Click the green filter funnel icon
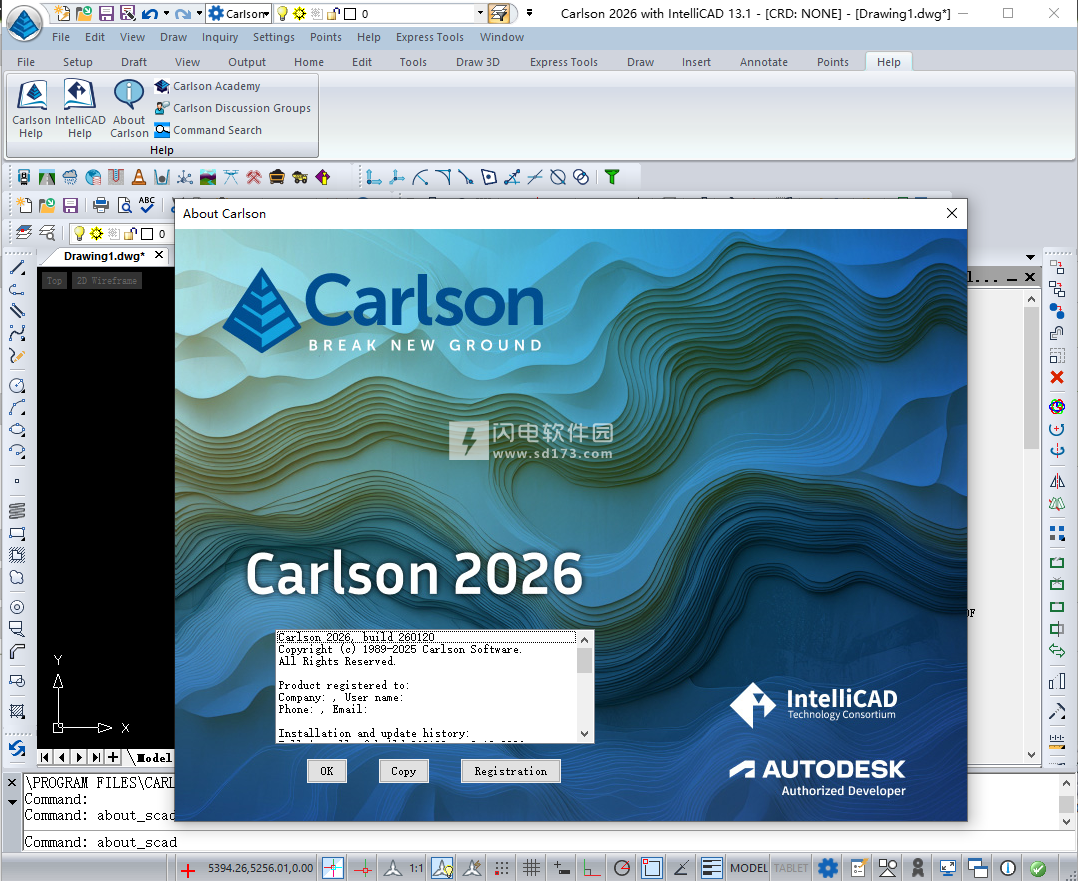The height and width of the screenshot is (881, 1078). [611, 177]
